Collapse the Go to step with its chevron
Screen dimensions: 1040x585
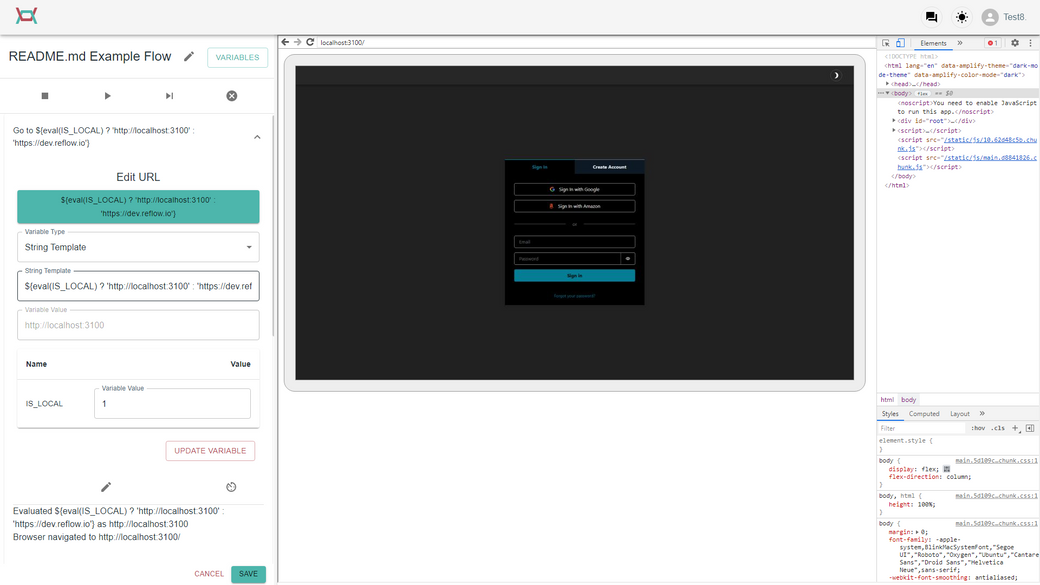(x=257, y=135)
